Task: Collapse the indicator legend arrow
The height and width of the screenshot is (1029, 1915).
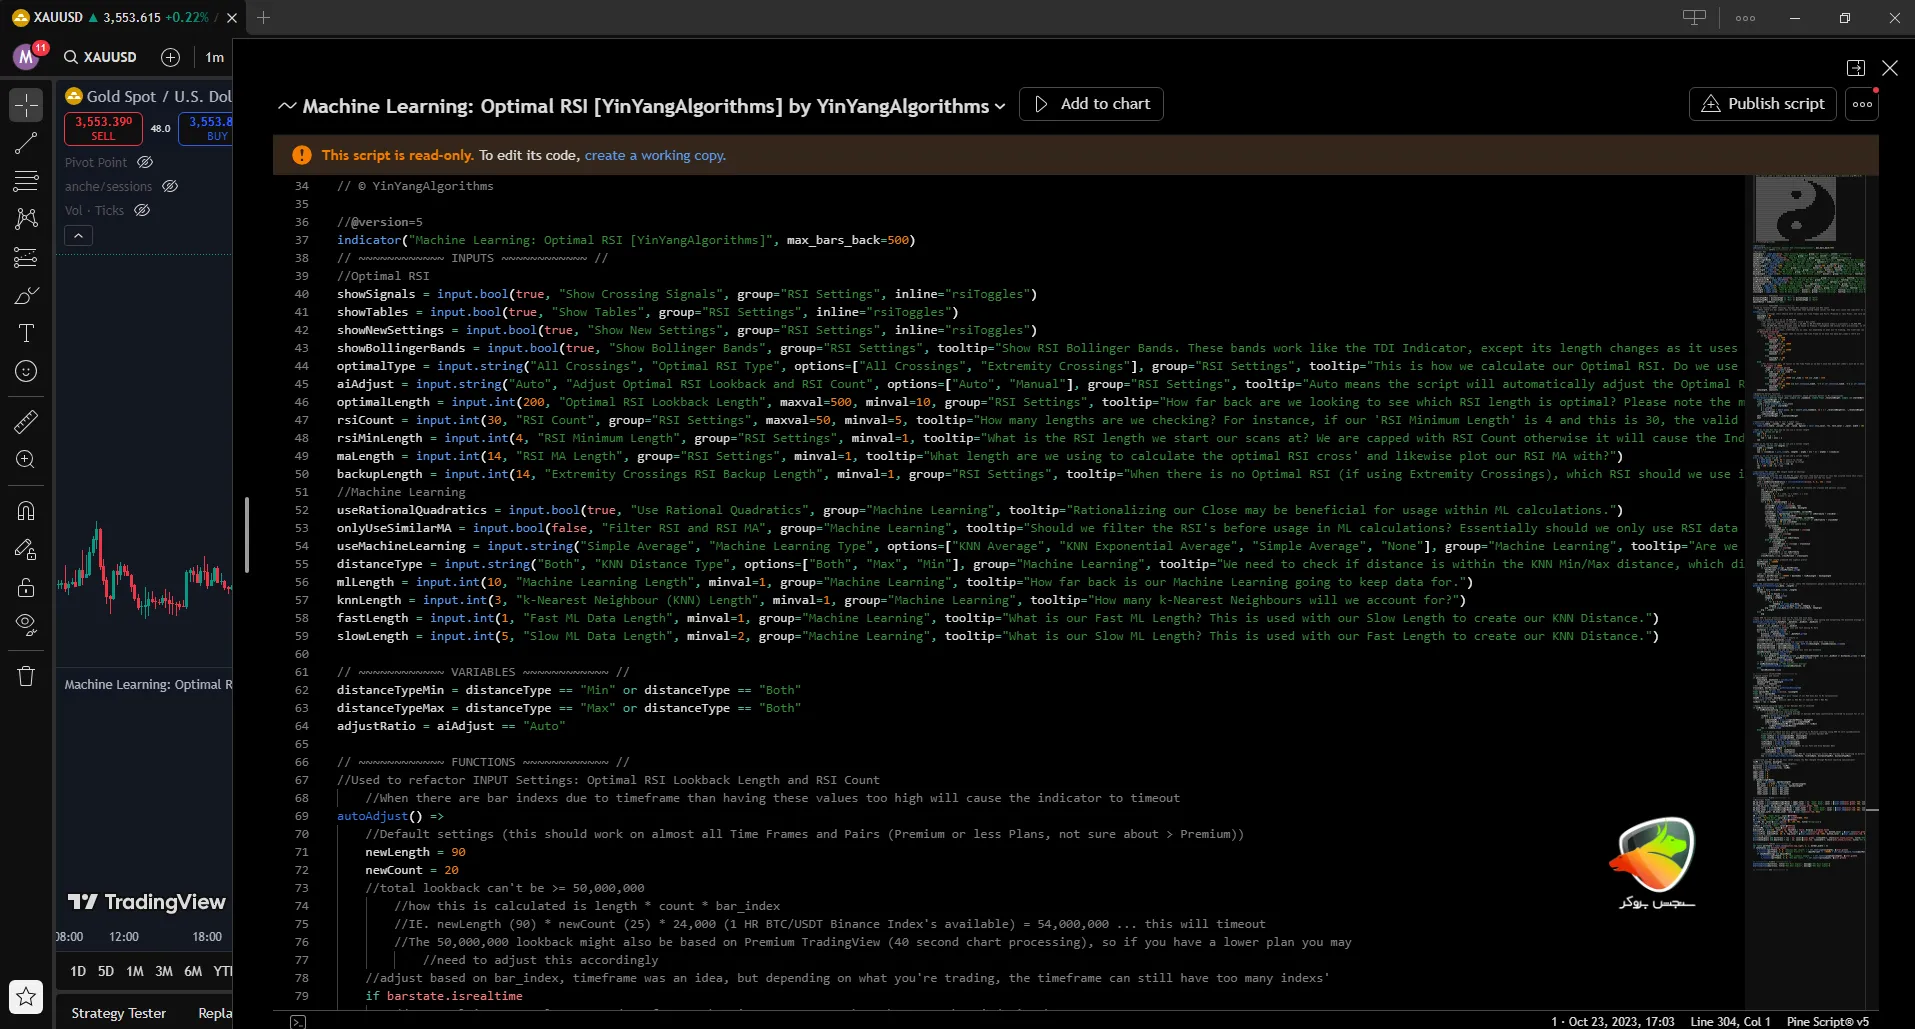Action: point(78,235)
